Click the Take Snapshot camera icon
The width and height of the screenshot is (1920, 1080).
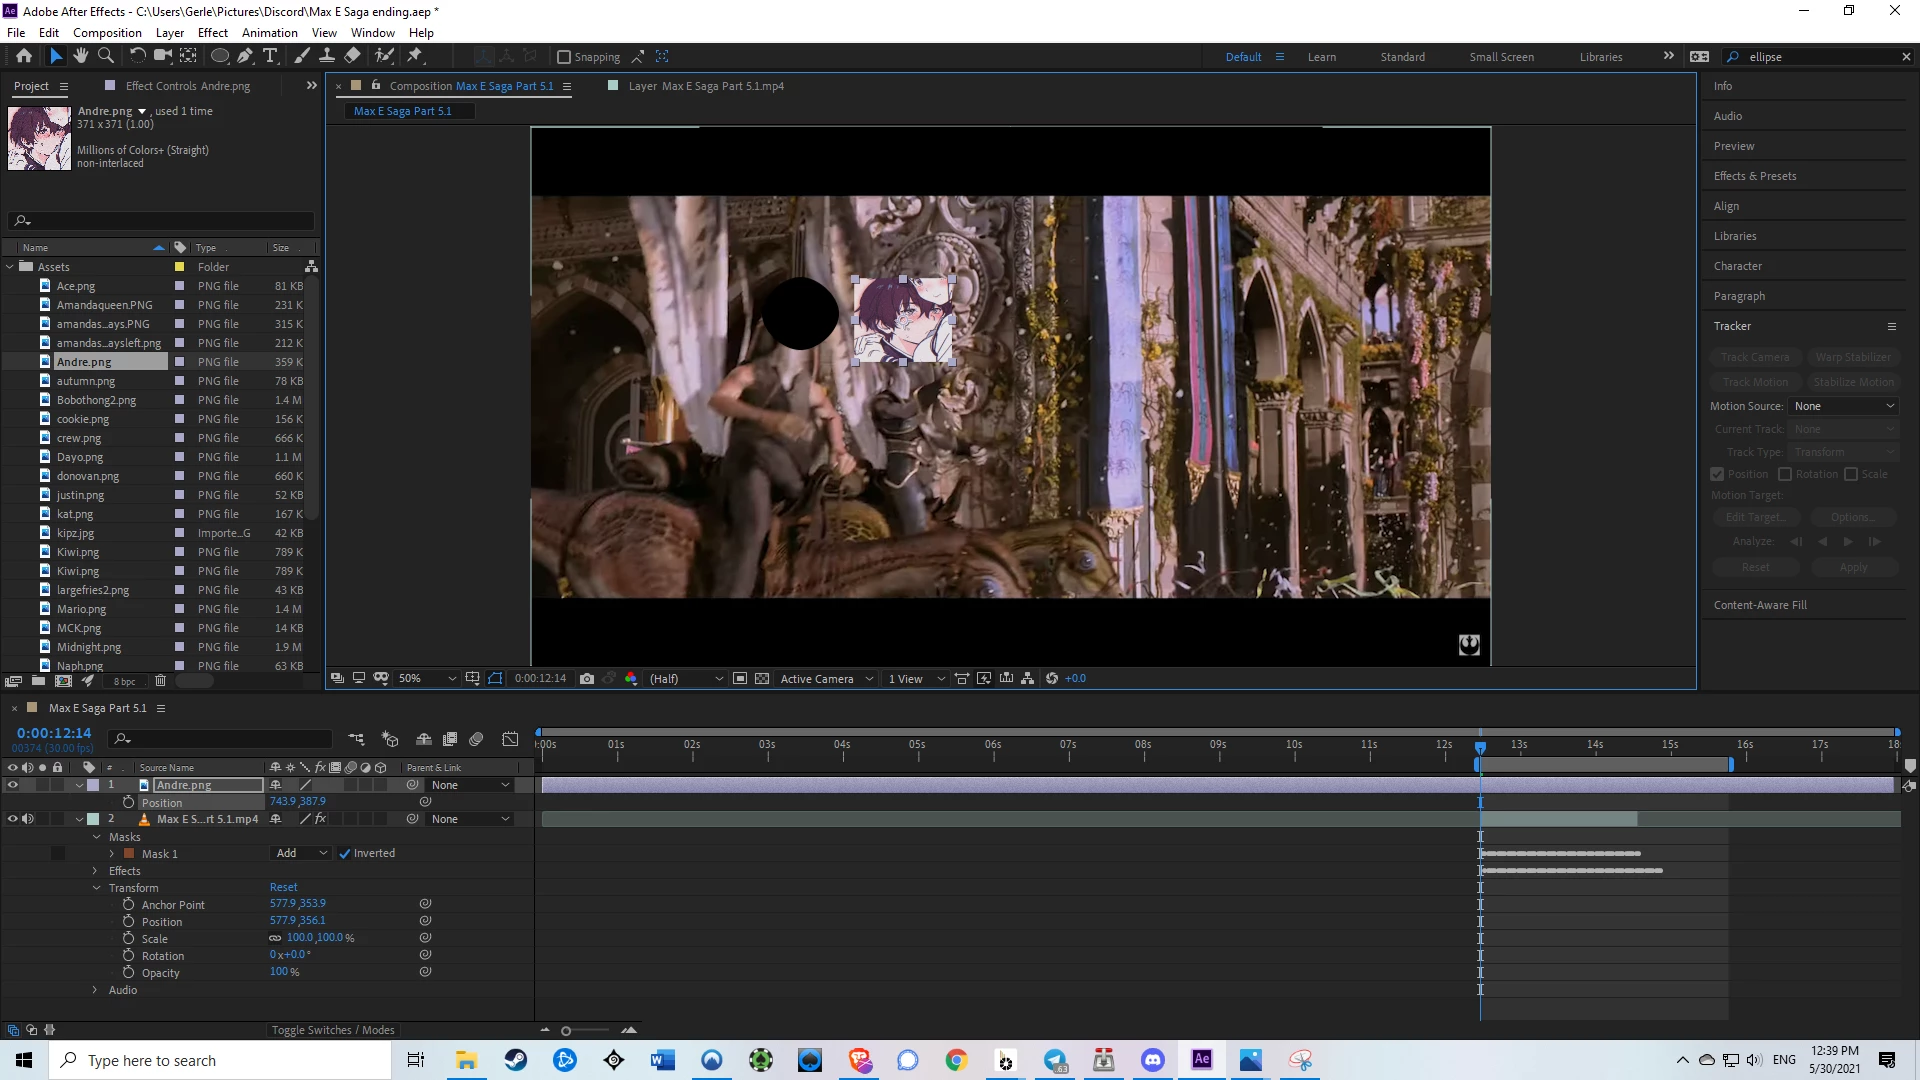tap(587, 678)
